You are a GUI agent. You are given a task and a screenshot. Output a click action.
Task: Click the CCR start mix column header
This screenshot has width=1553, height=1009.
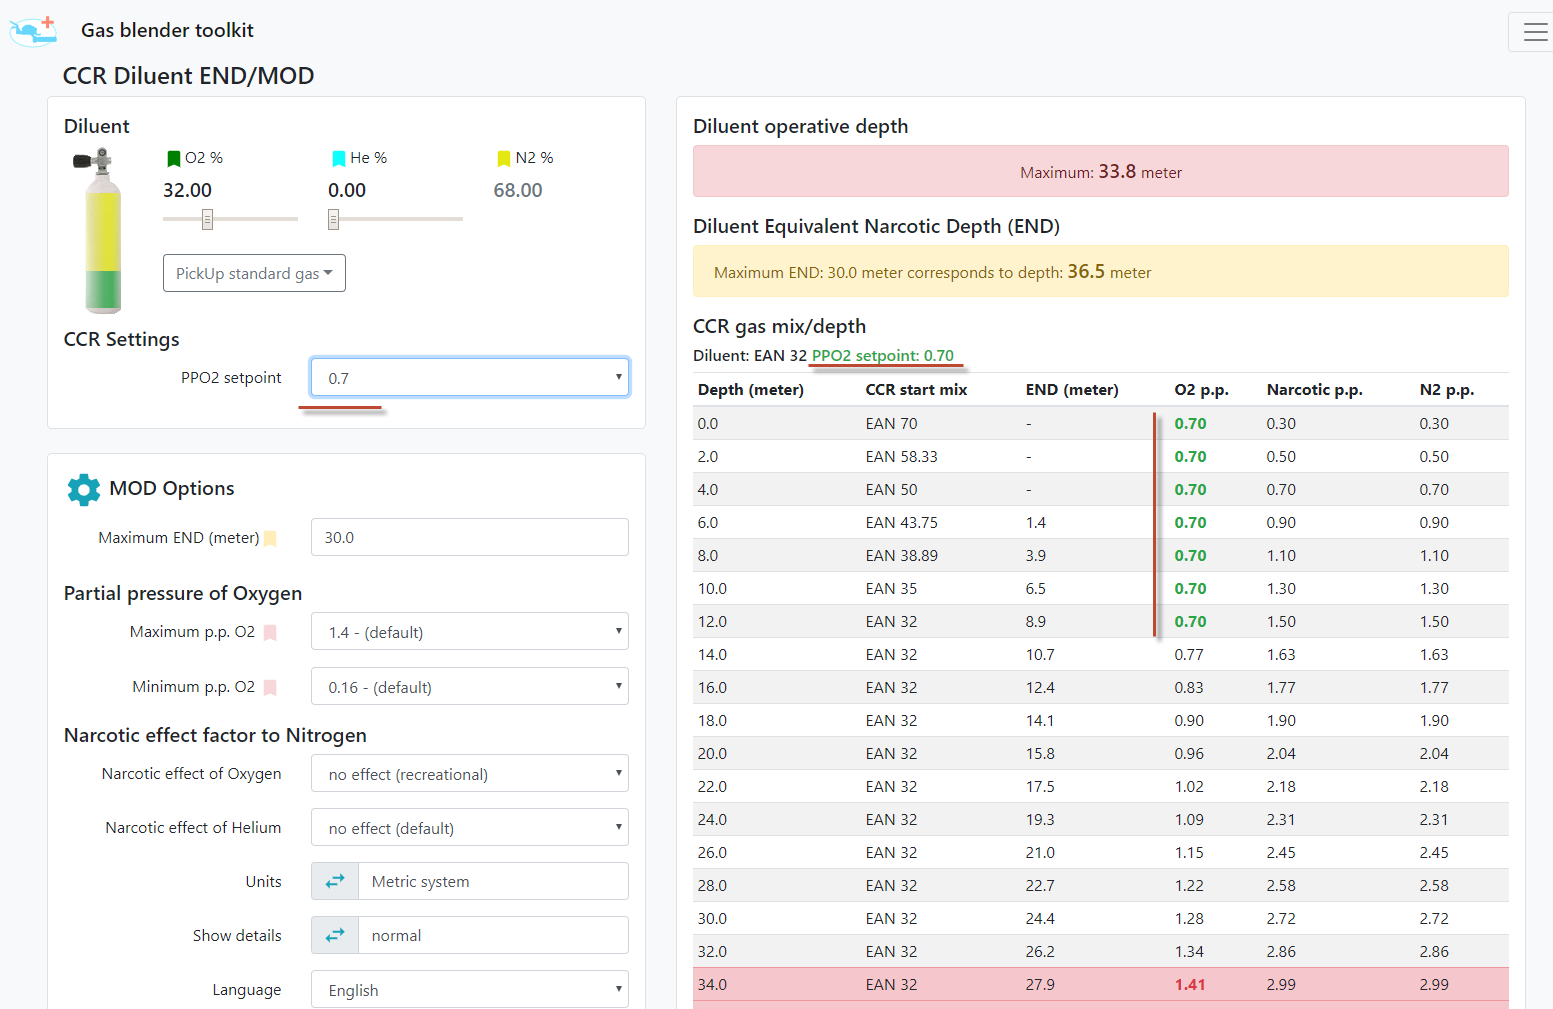point(916,390)
